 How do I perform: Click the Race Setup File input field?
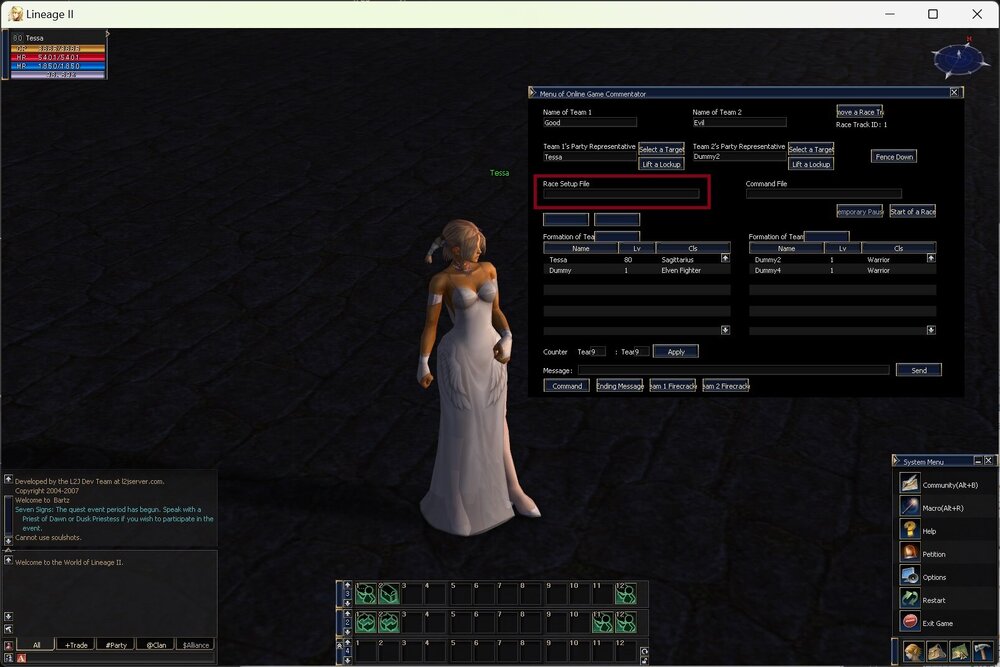[621, 194]
